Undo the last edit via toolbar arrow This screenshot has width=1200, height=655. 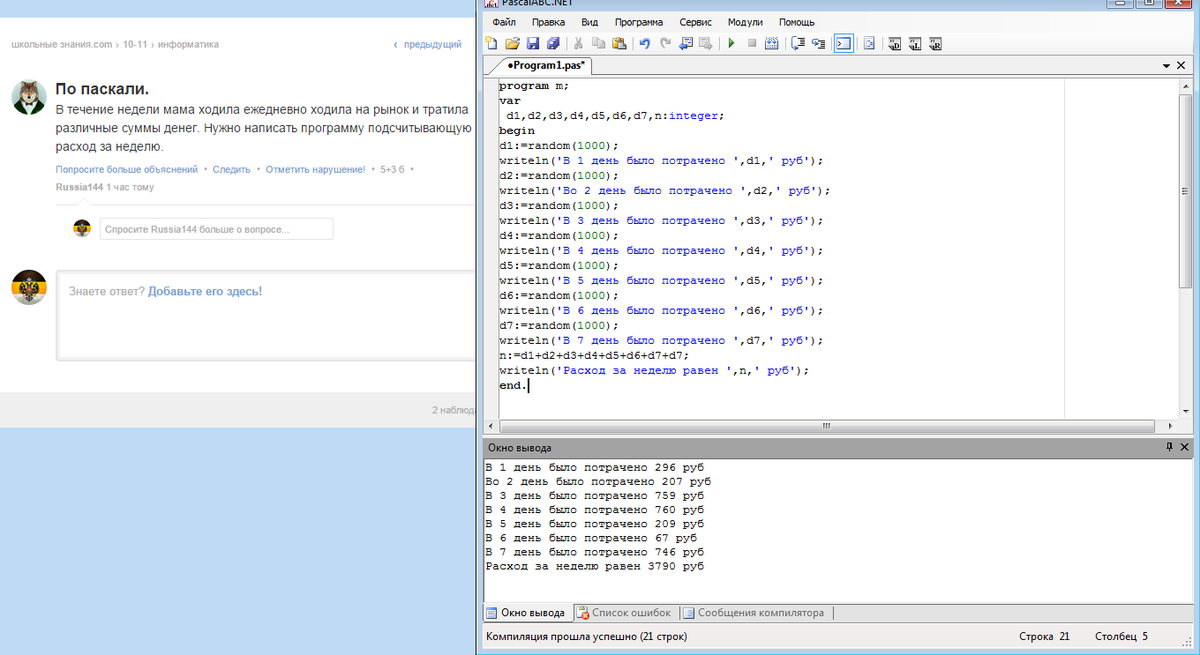click(x=644, y=43)
